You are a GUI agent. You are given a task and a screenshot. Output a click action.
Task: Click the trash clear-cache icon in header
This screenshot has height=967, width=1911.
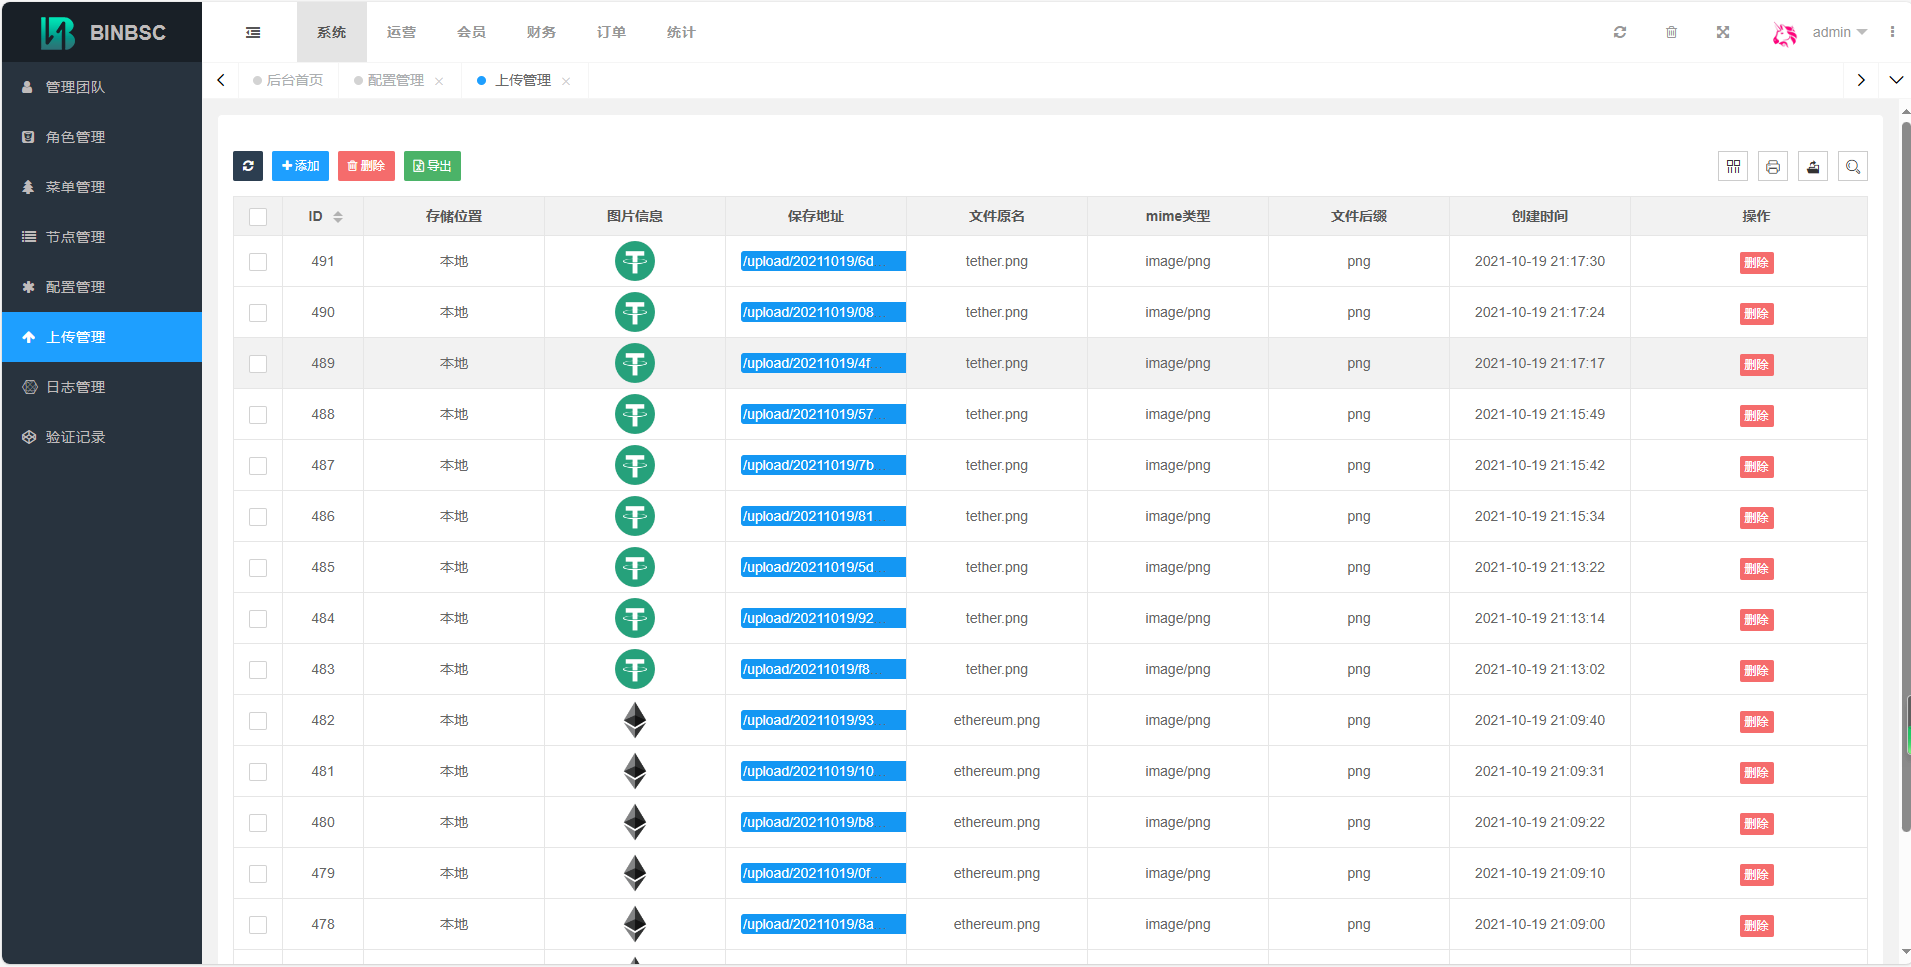[1671, 32]
